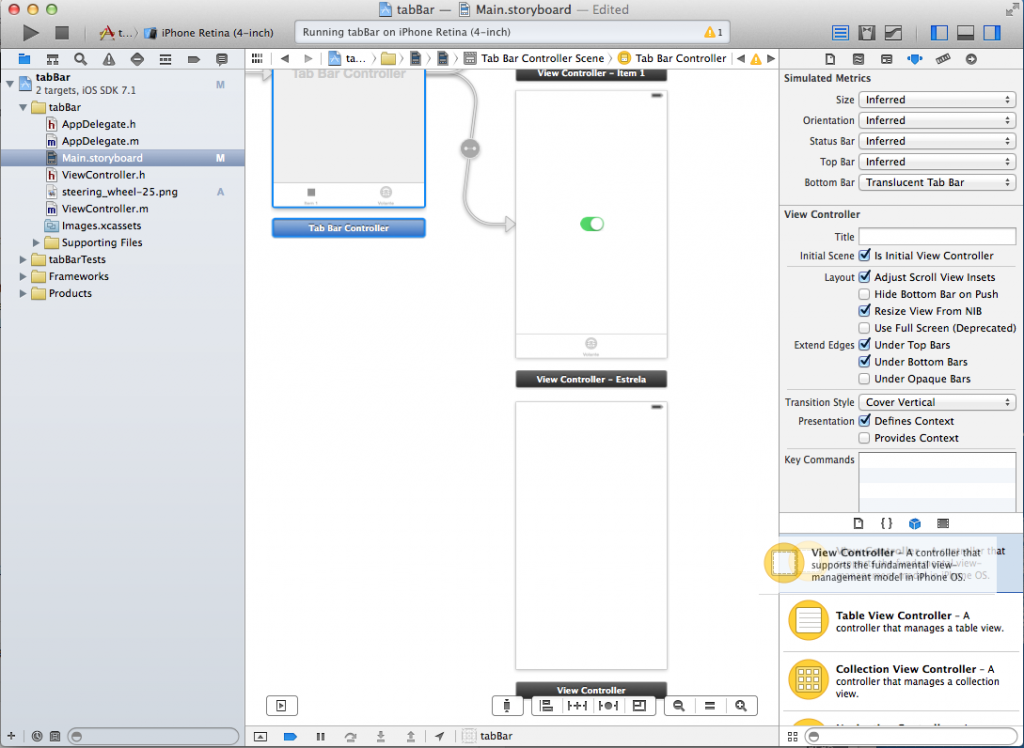Uncheck Under Top Bars

(864, 345)
